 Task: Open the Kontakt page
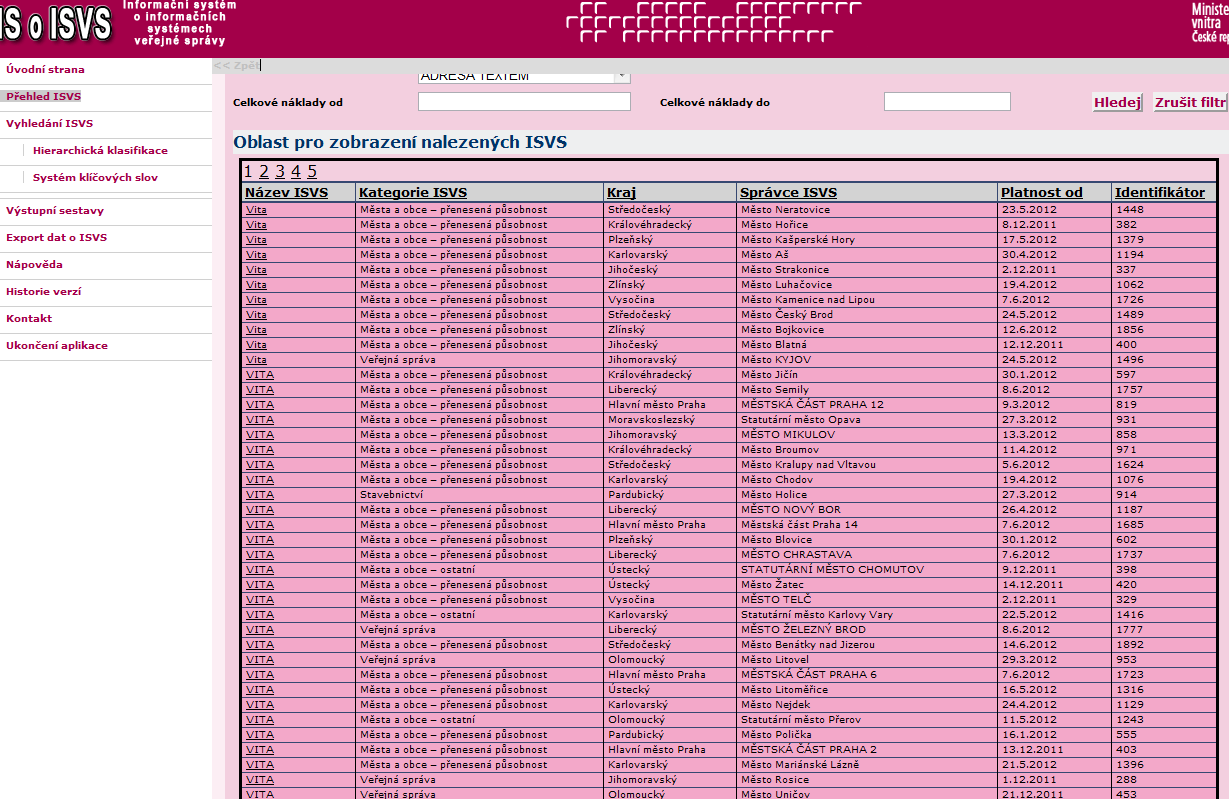29,319
